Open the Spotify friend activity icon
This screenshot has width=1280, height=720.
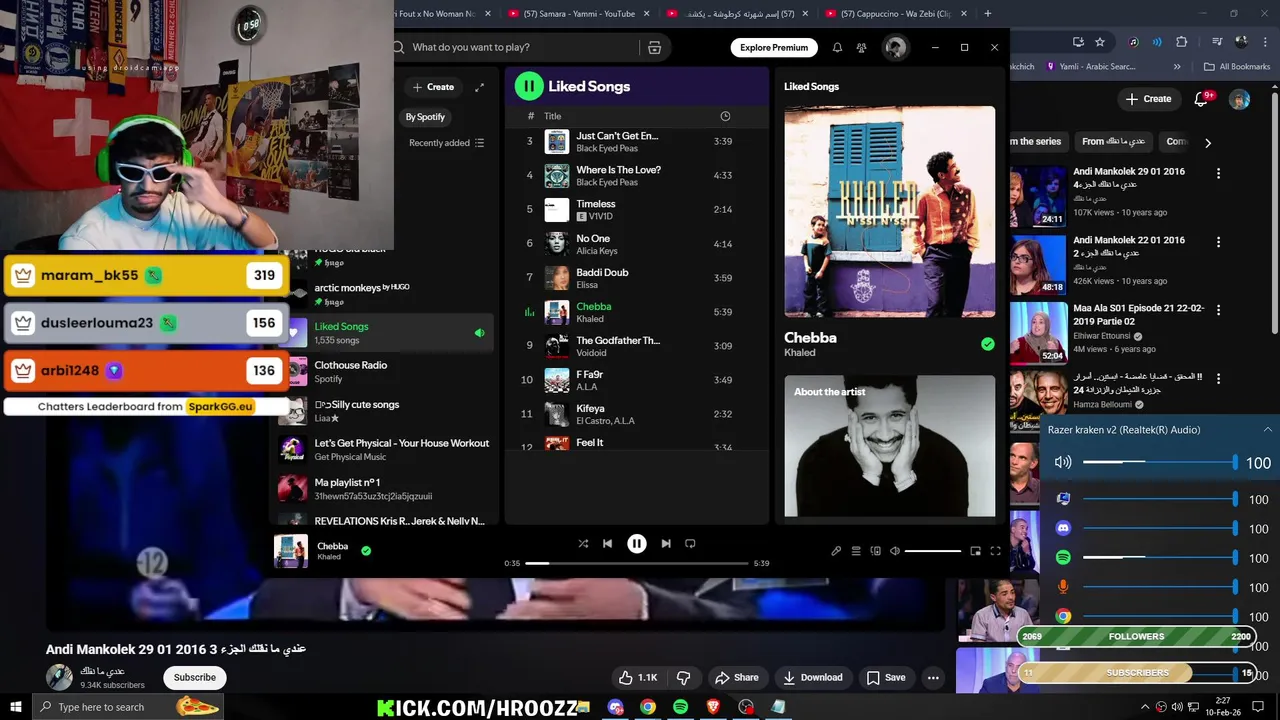(x=861, y=47)
